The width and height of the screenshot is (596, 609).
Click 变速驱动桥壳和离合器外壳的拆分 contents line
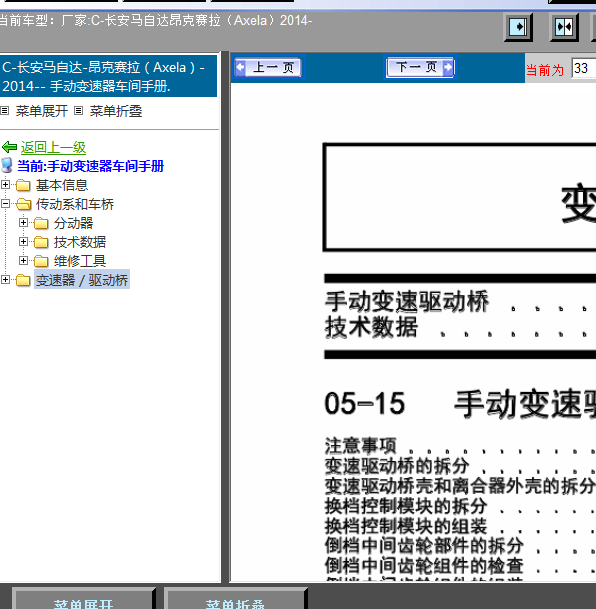pyautogui.click(x=460, y=485)
